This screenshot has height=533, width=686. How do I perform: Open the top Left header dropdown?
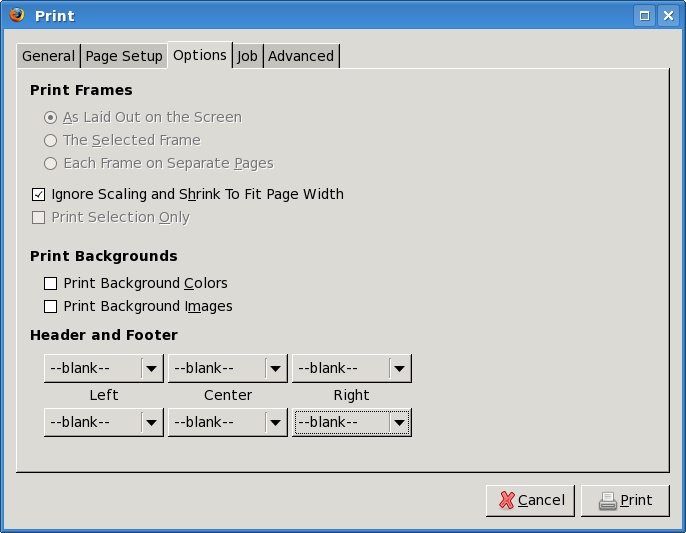[103, 368]
